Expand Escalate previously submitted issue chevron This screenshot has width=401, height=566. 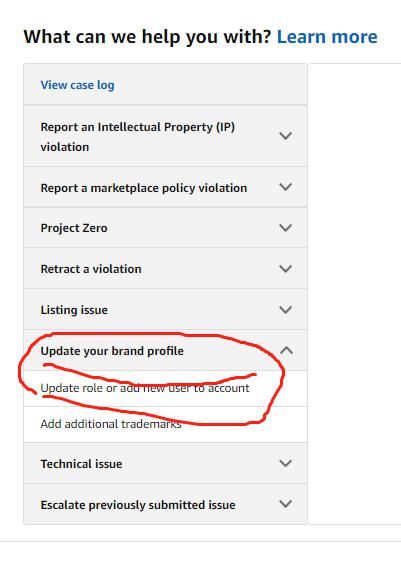pos(286,504)
